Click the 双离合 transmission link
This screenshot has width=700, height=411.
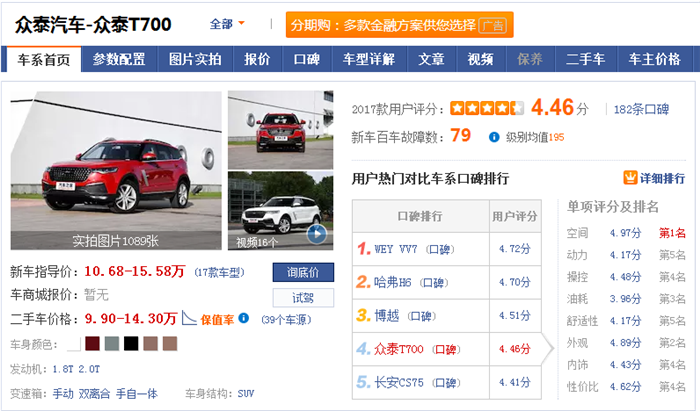[x=94, y=394]
